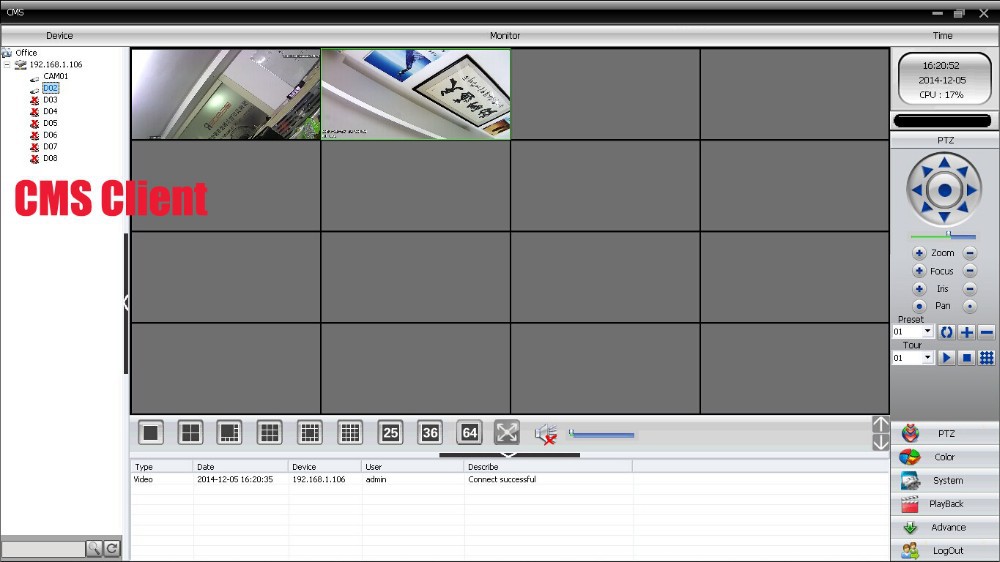Screen dimensions: 1000x562
Task: Choose the 36-view layout
Action: (x=430, y=433)
